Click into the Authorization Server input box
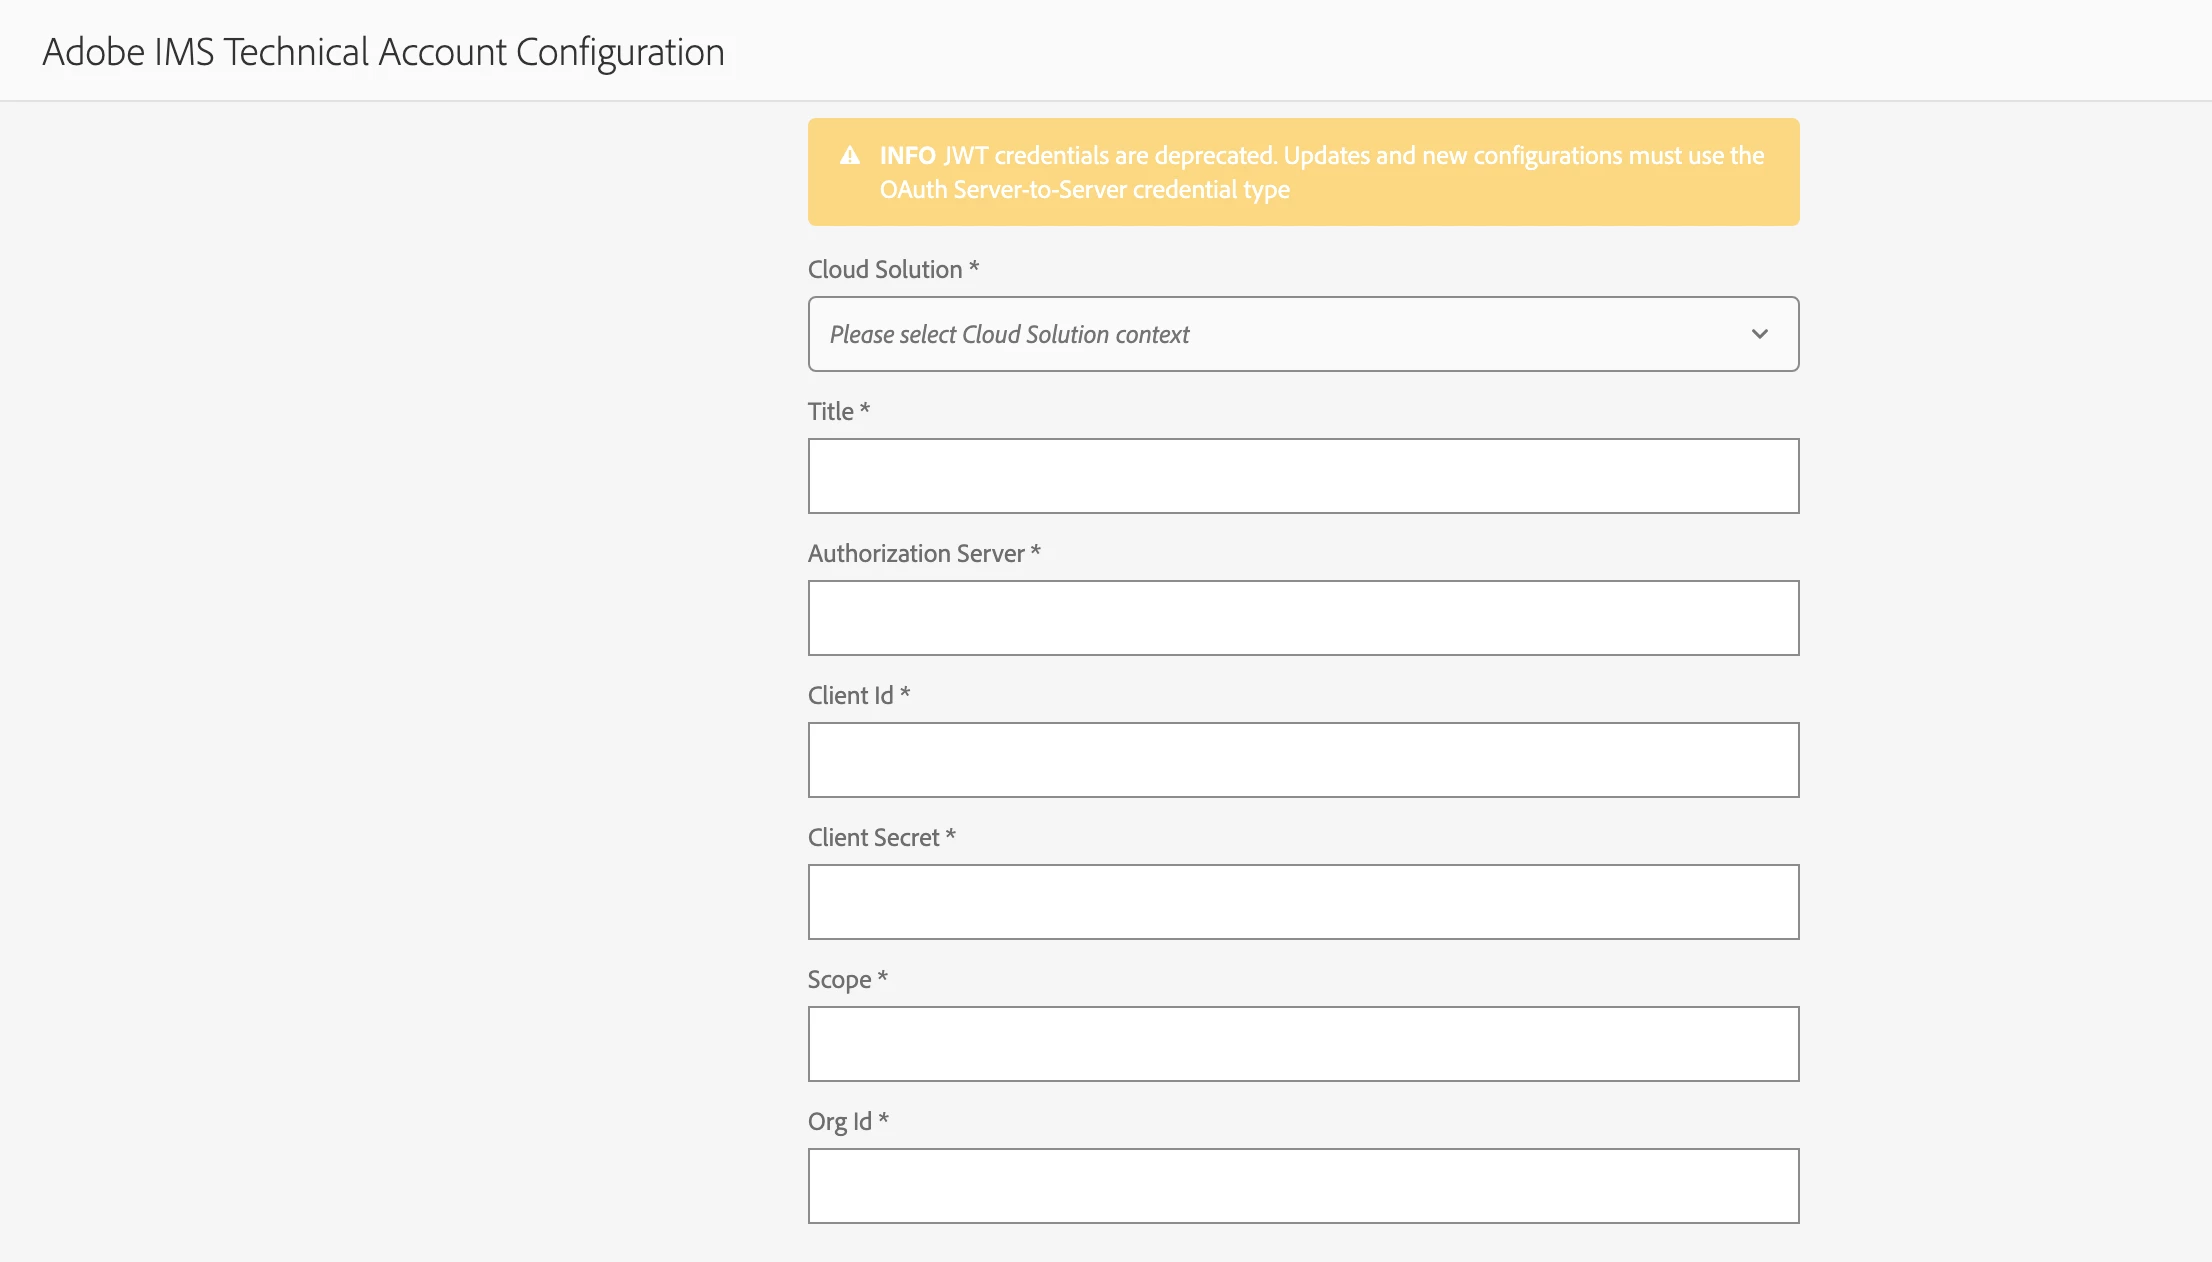Image resolution: width=2212 pixels, height=1262 pixels. (x=1303, y=618)
